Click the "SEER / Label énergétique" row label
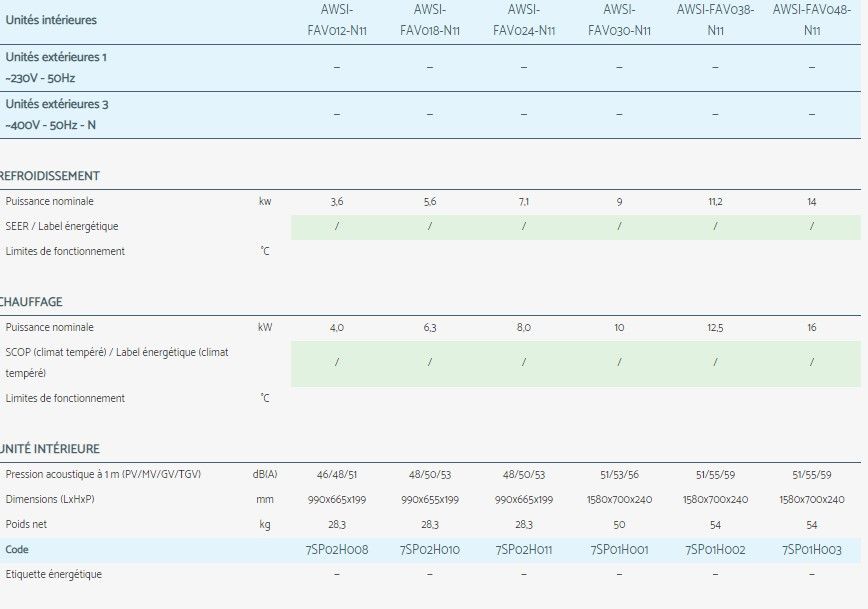The height and width of the screenshot is (609, 868). [62, 227]
